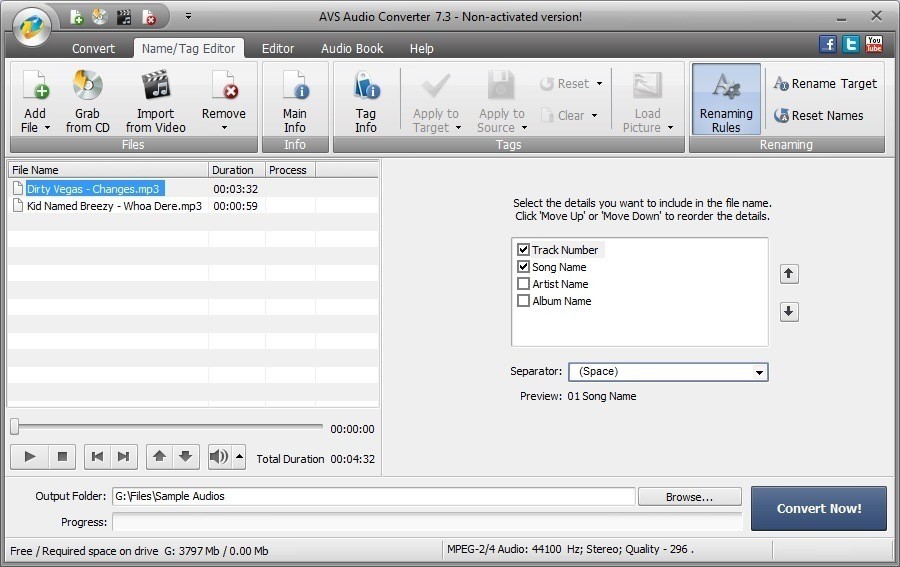The image size is (900, 567).
Task: Click Grab from CD icon
Action: point(87,86)
